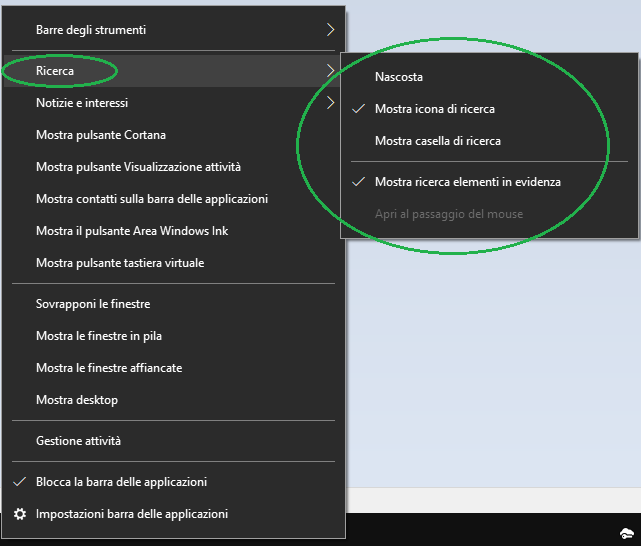
Task: Click the system tray icon in taskbar
Action: coord(626,533)
